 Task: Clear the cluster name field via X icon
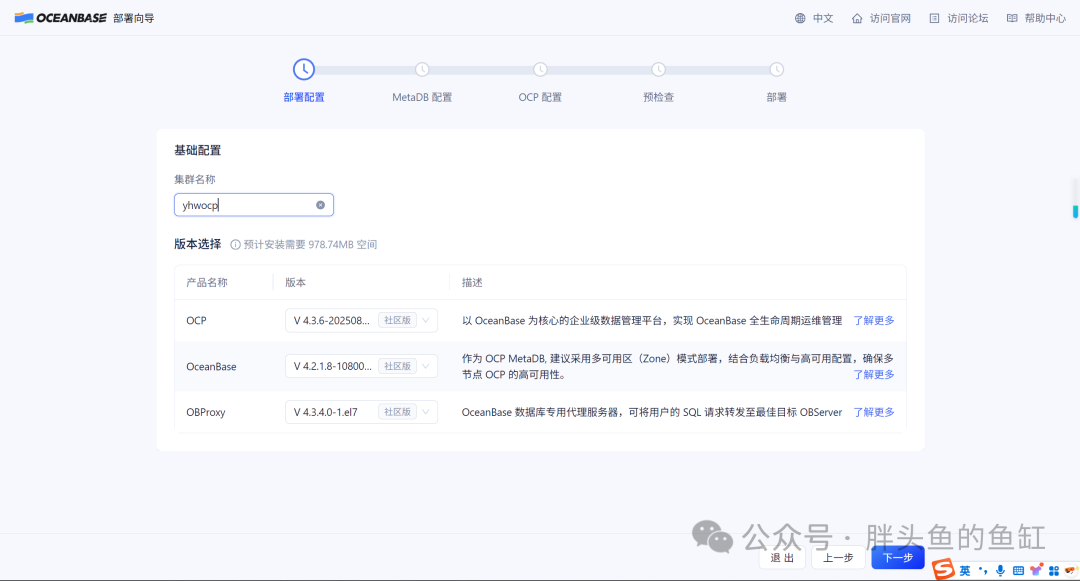pyautogui.click(x=320, y=205)
